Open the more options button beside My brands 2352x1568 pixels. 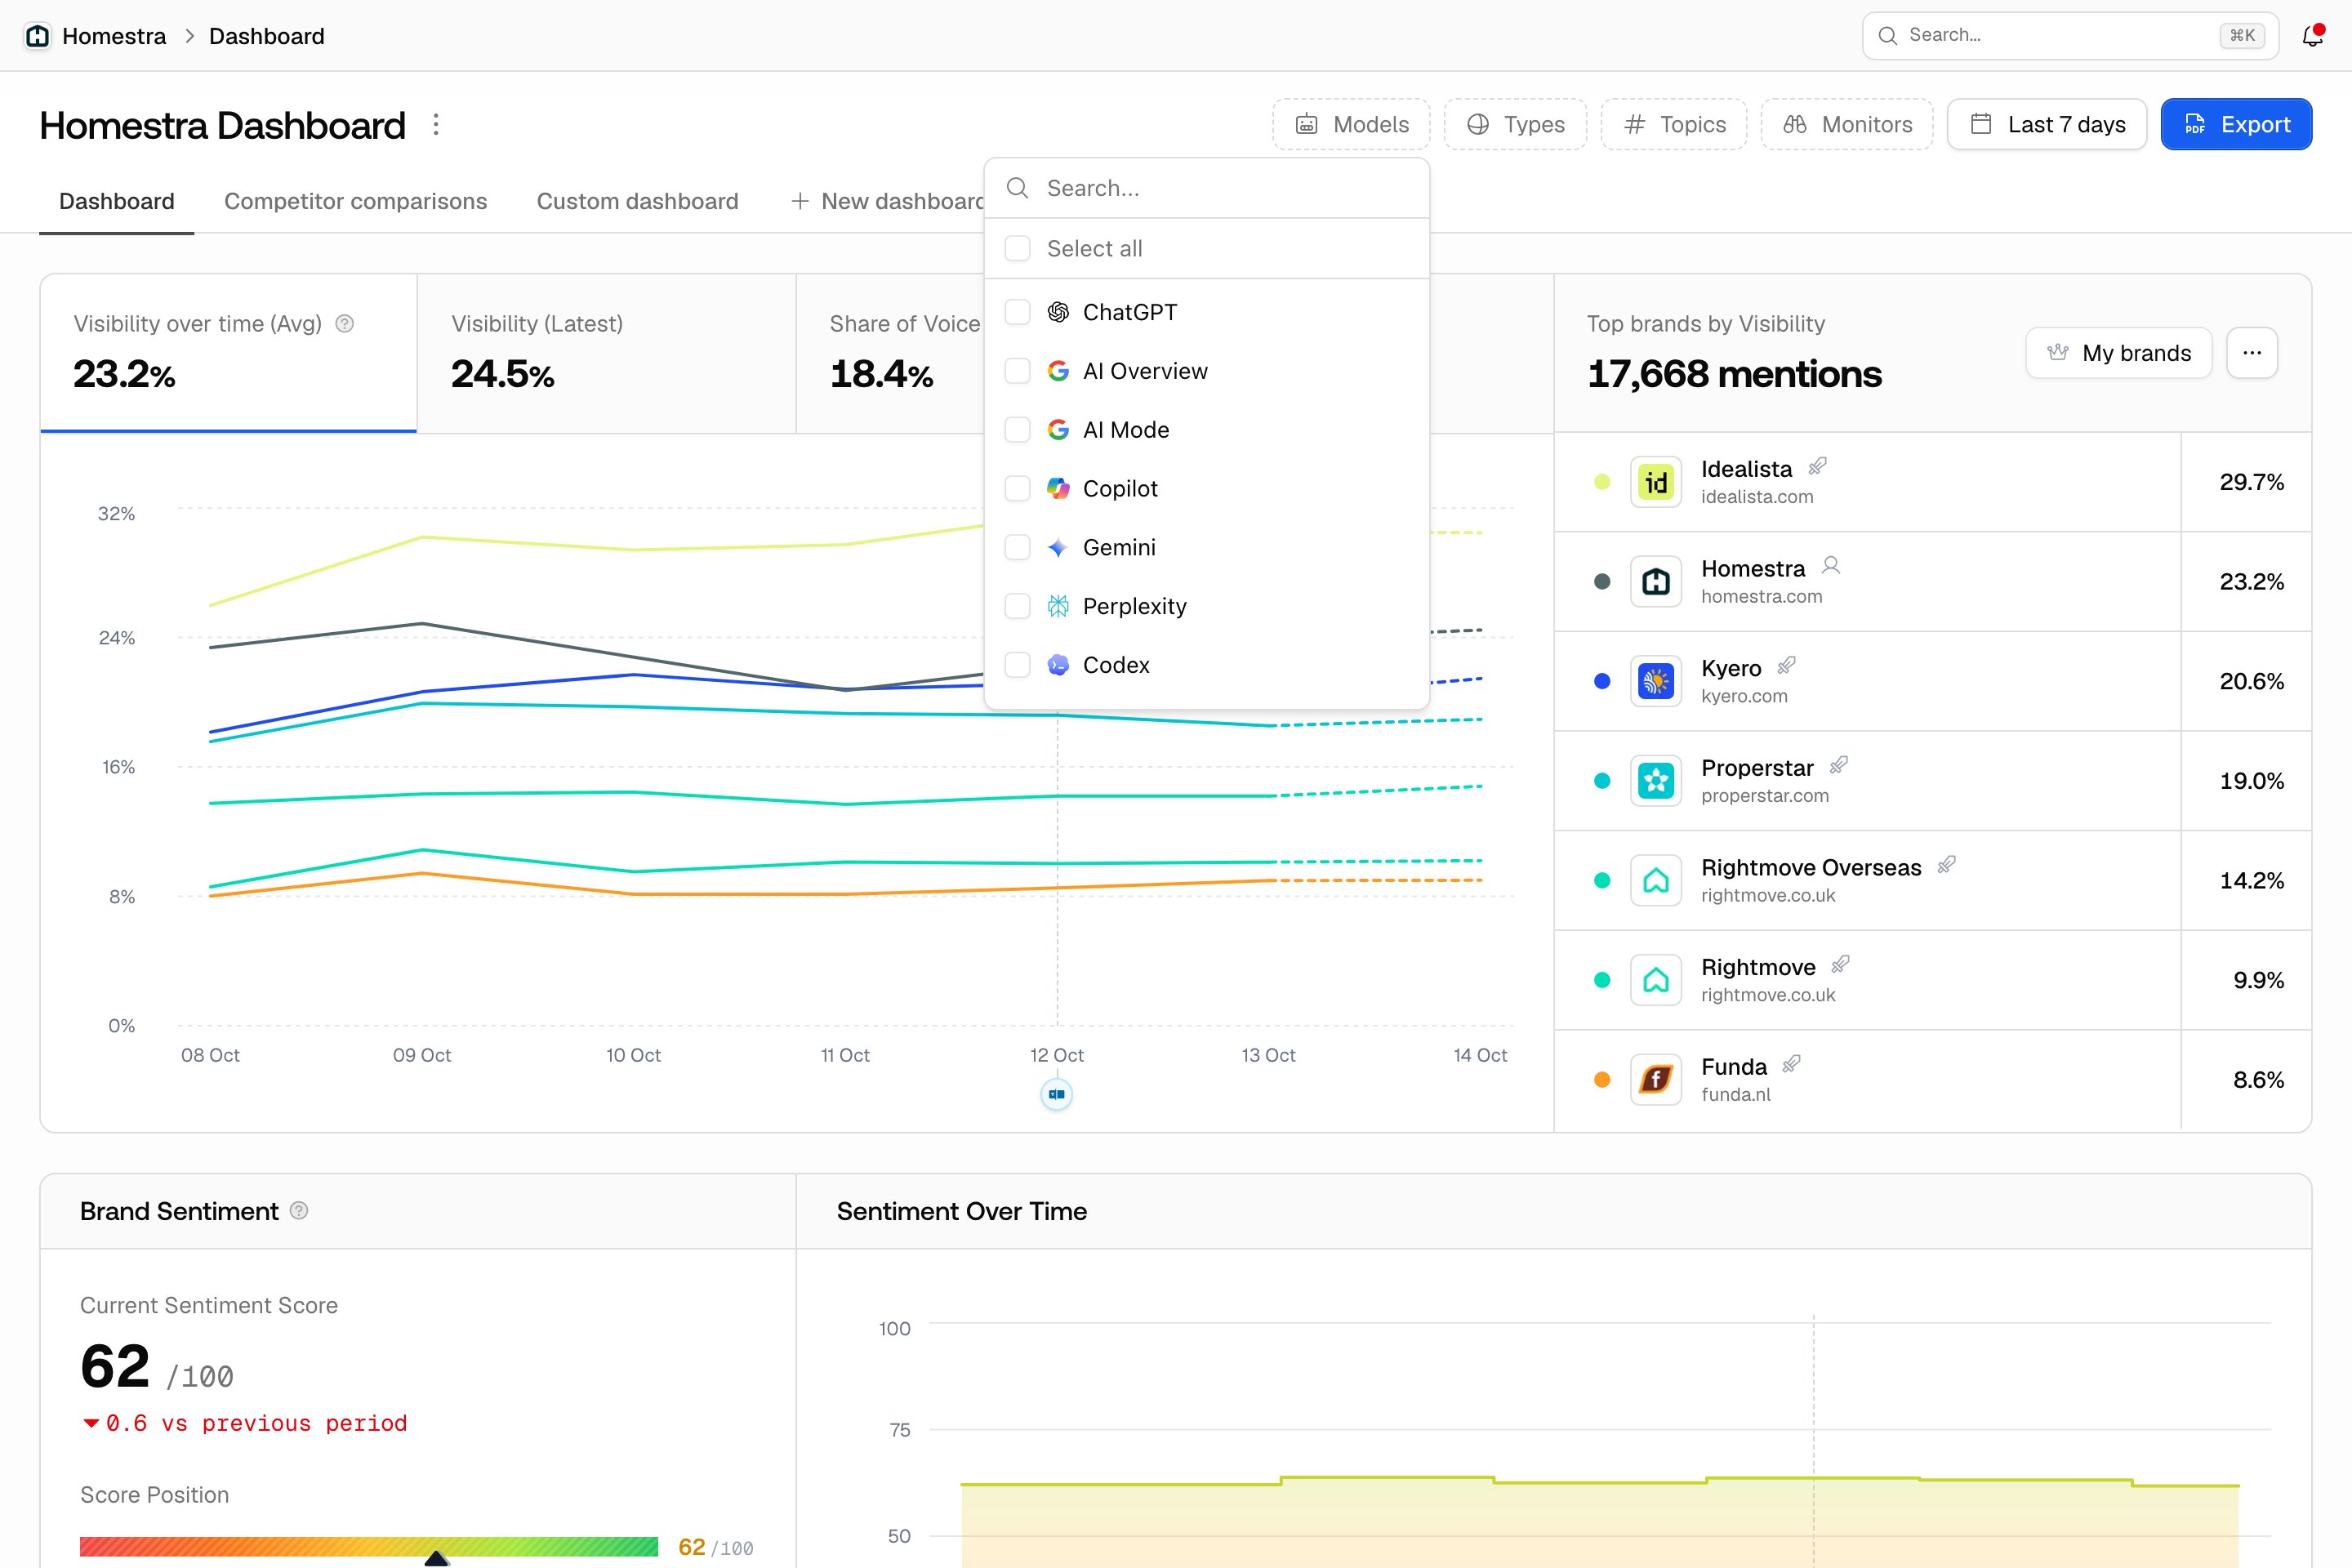(2252, 353)
